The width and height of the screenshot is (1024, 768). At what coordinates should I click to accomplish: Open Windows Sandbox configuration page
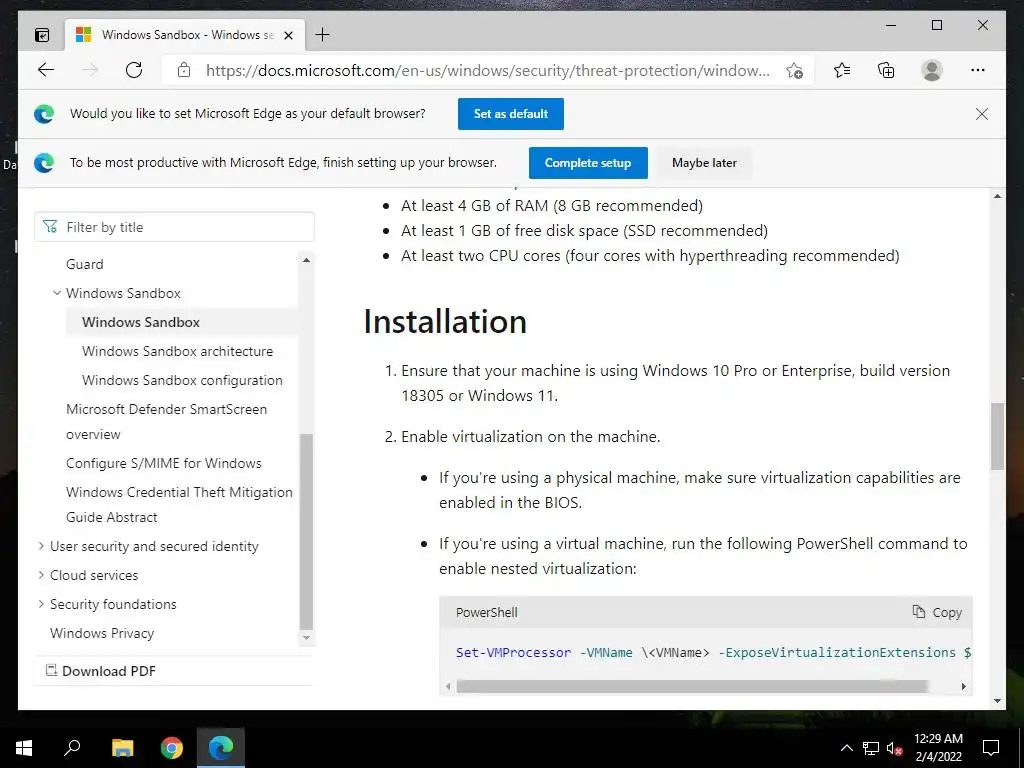(182, 380)
